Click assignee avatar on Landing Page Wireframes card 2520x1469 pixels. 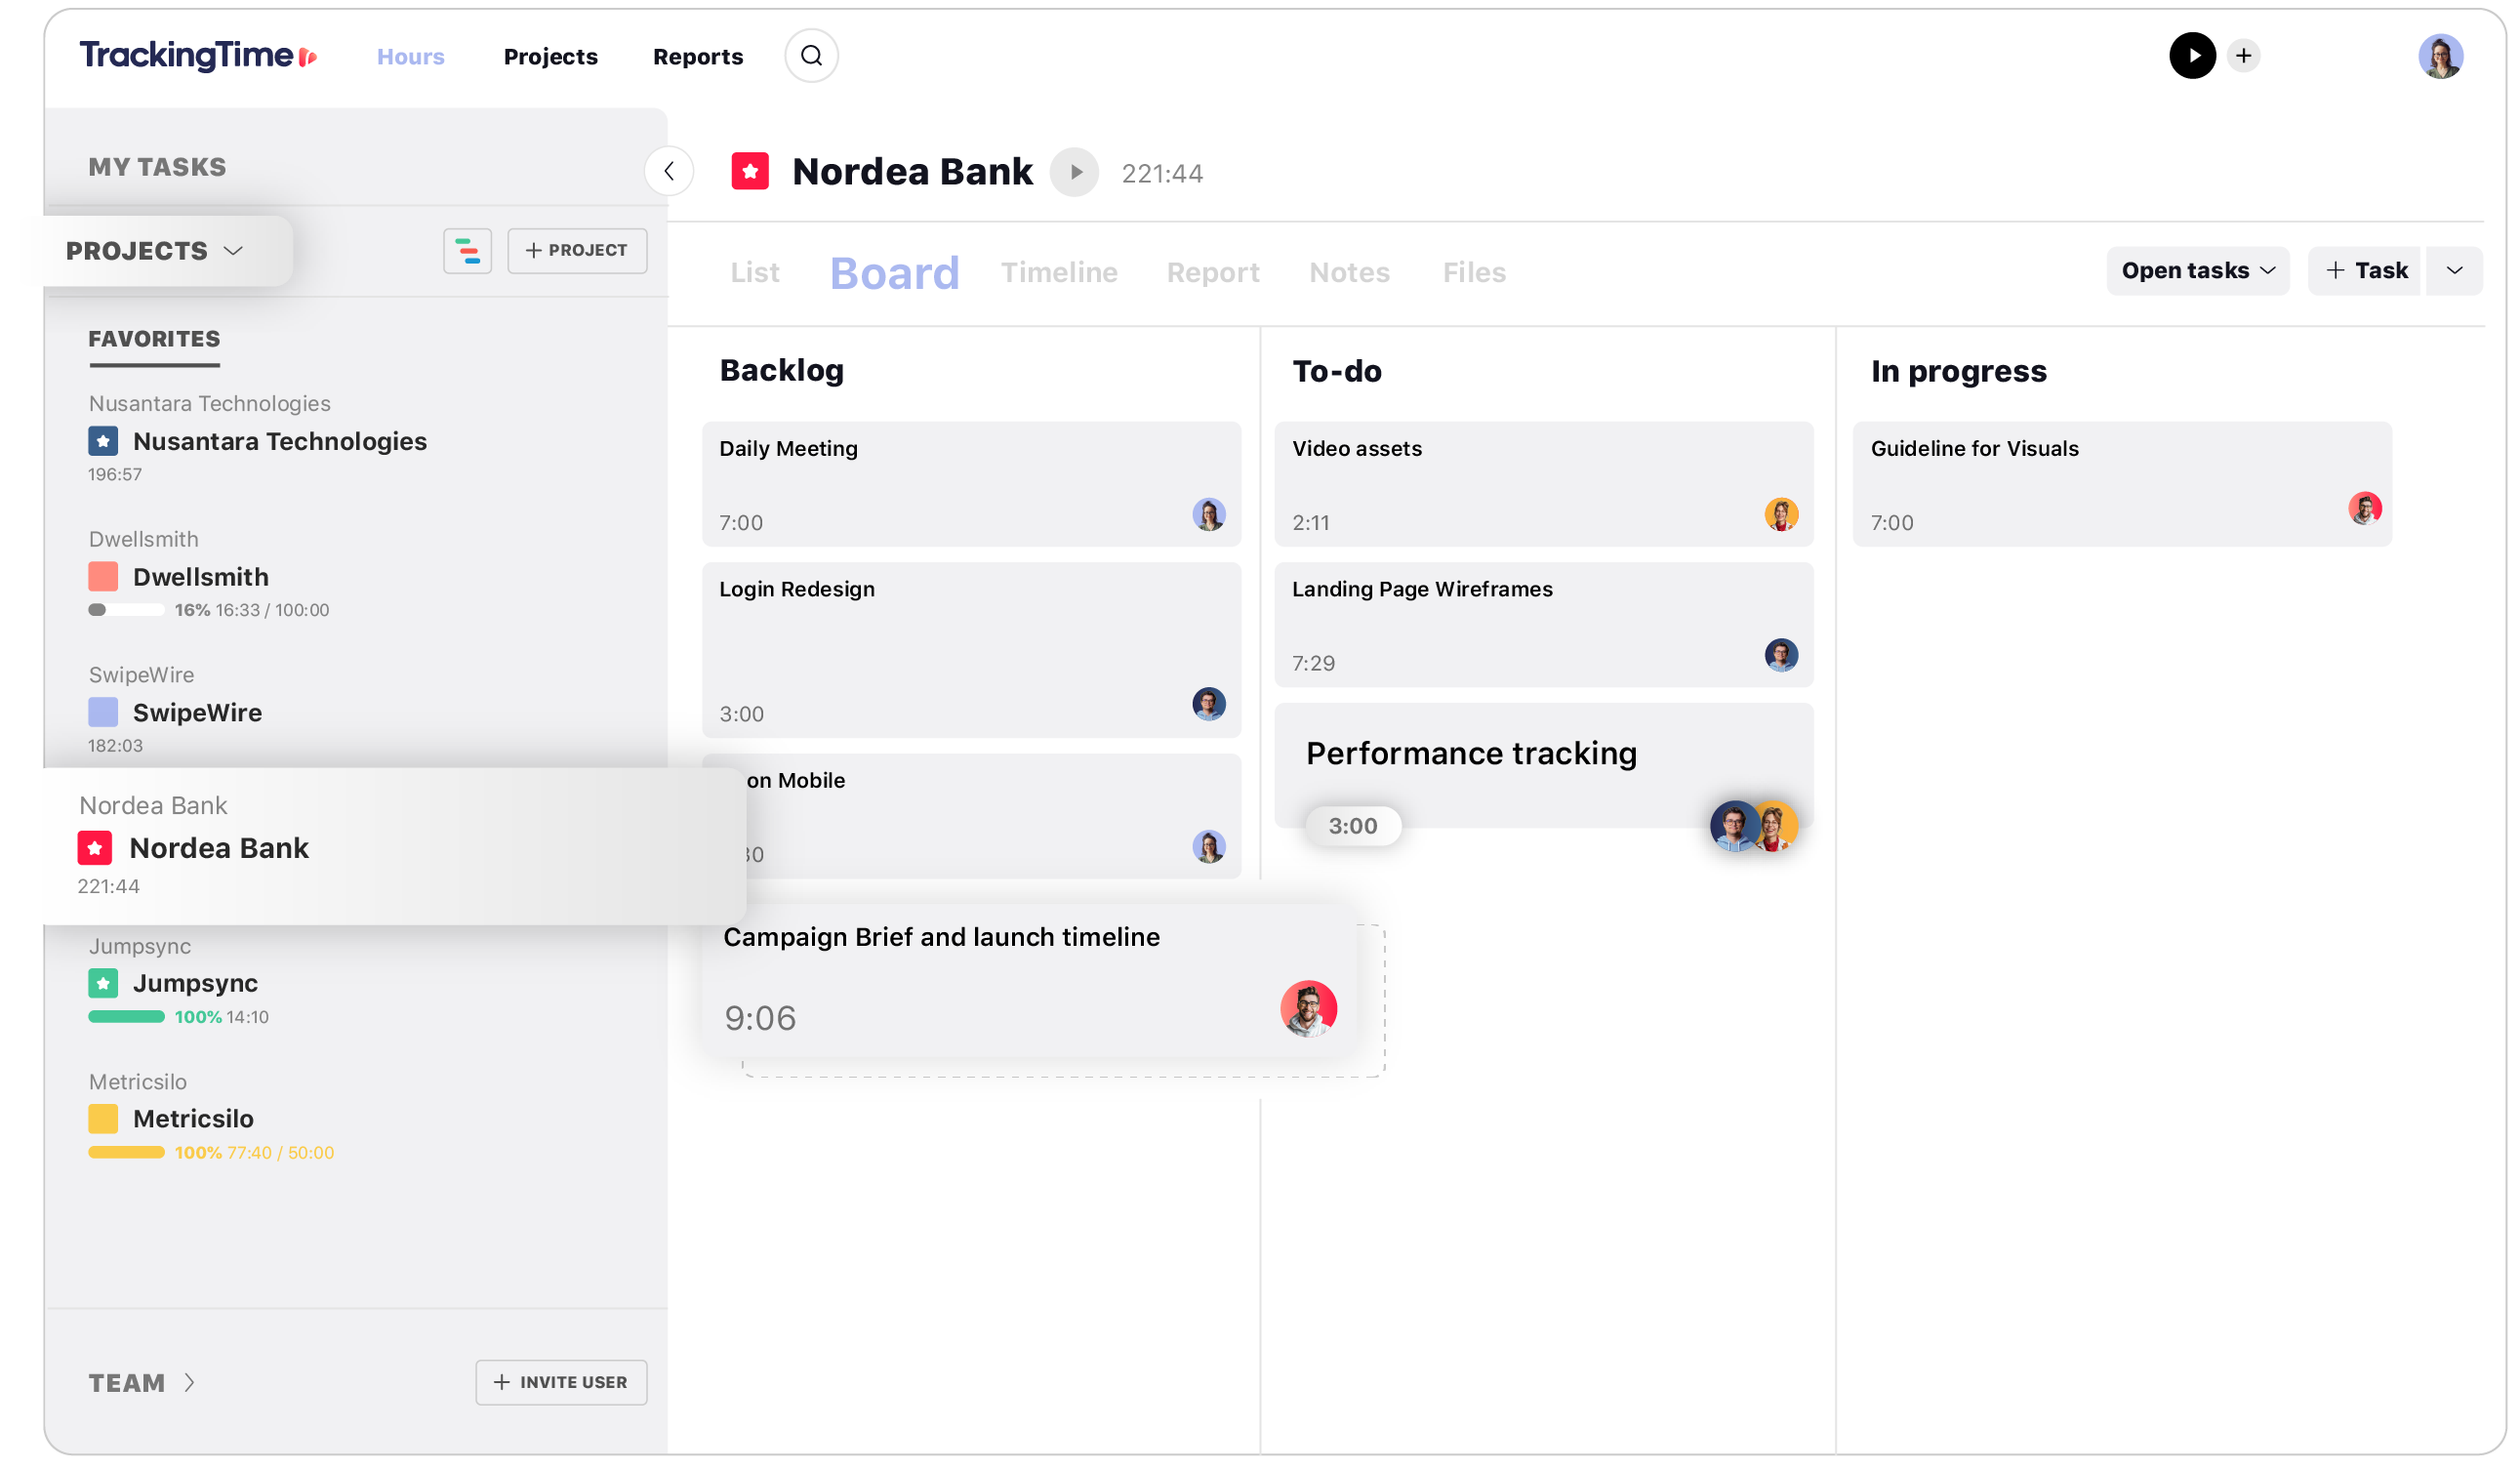click(1781, 655)
